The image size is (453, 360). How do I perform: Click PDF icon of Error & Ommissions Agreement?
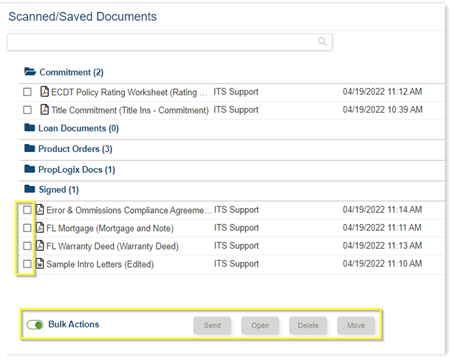[40, 210]
